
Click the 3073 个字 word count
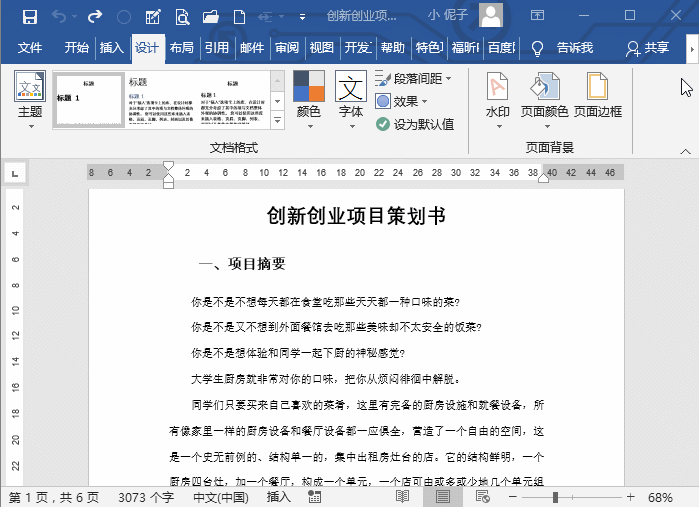[x=146, y=497]
